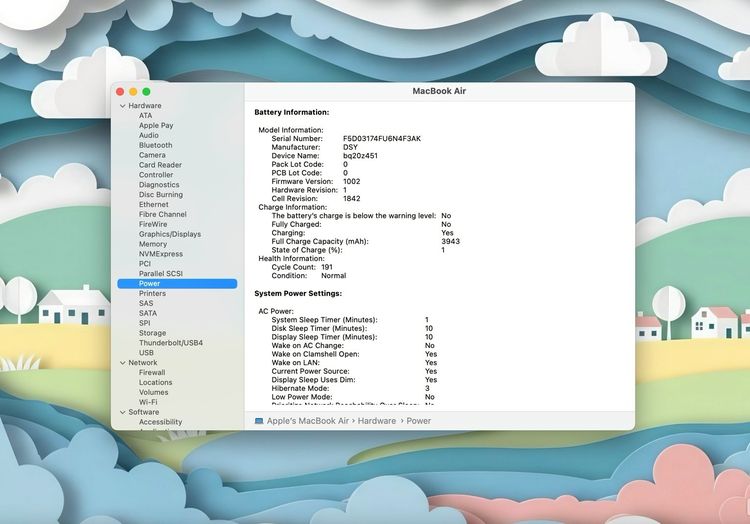Click Apple's MacBook Air in path bar

[308, 421]
